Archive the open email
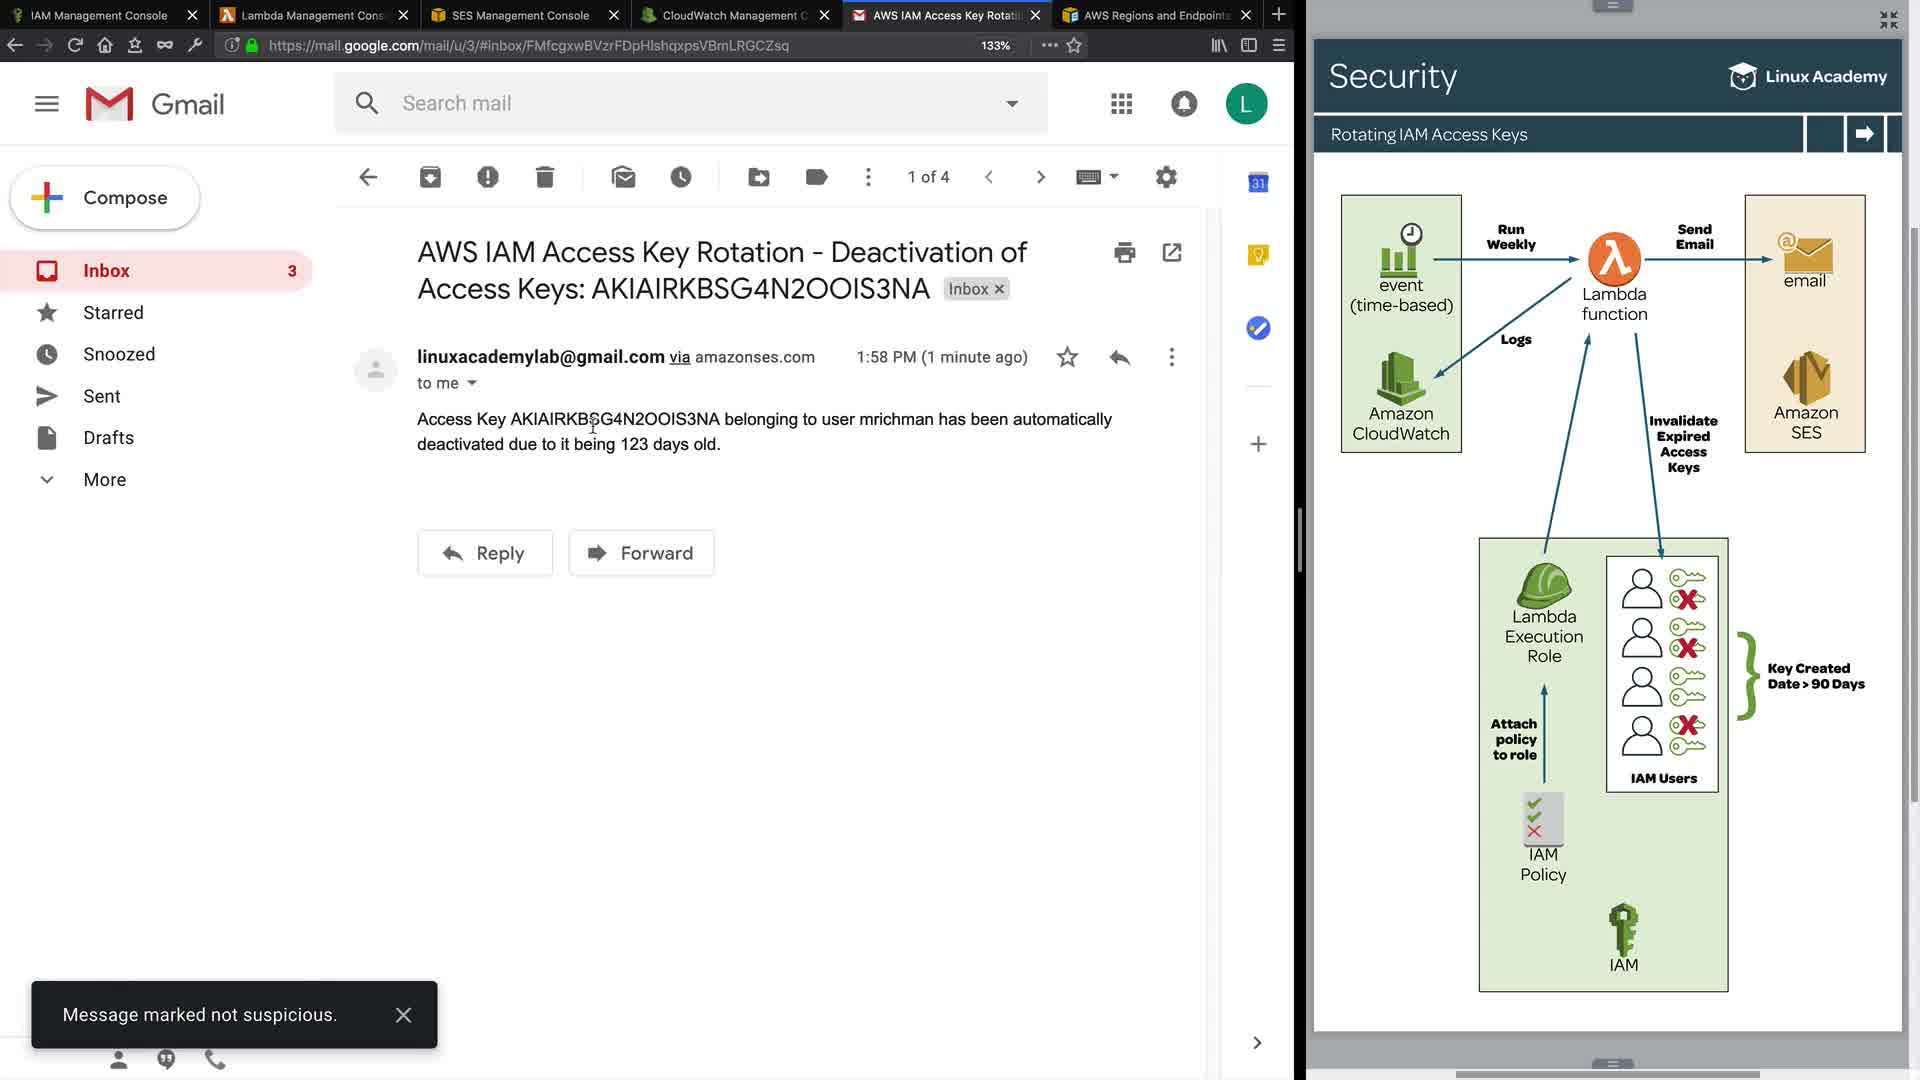This screenshot has height=1080, width=1920. (x=430, y=177)
